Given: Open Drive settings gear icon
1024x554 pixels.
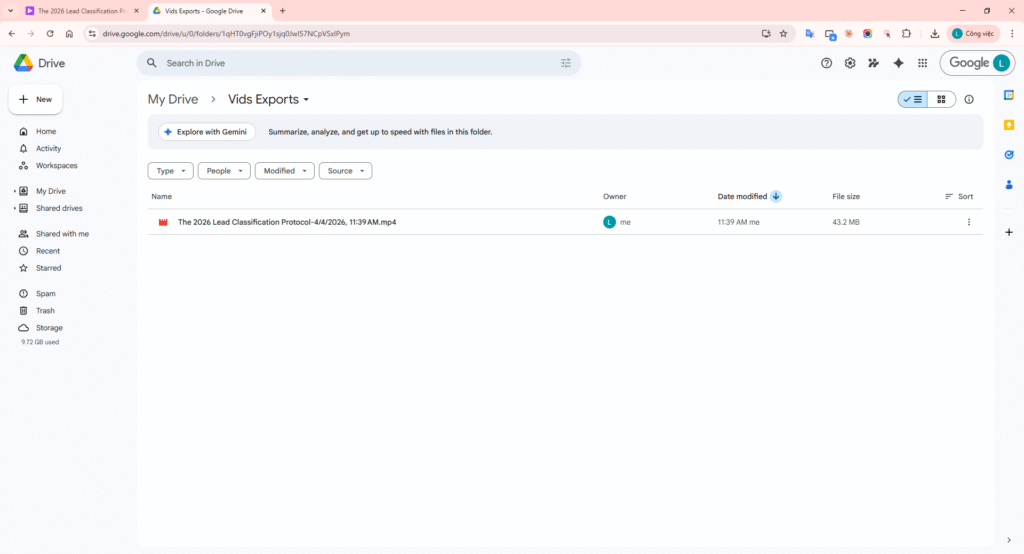Looking at the screenshot, I should point(850,63).
